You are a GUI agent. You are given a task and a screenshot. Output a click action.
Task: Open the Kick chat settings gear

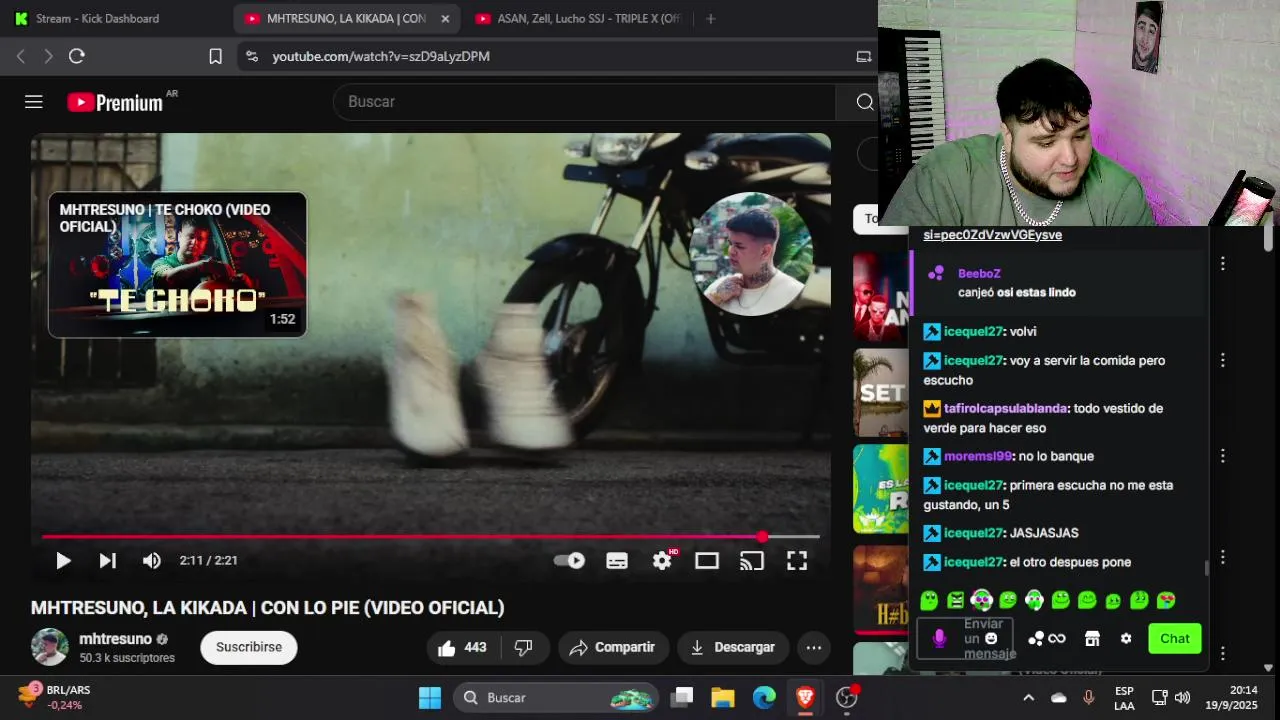[1126, 638]
